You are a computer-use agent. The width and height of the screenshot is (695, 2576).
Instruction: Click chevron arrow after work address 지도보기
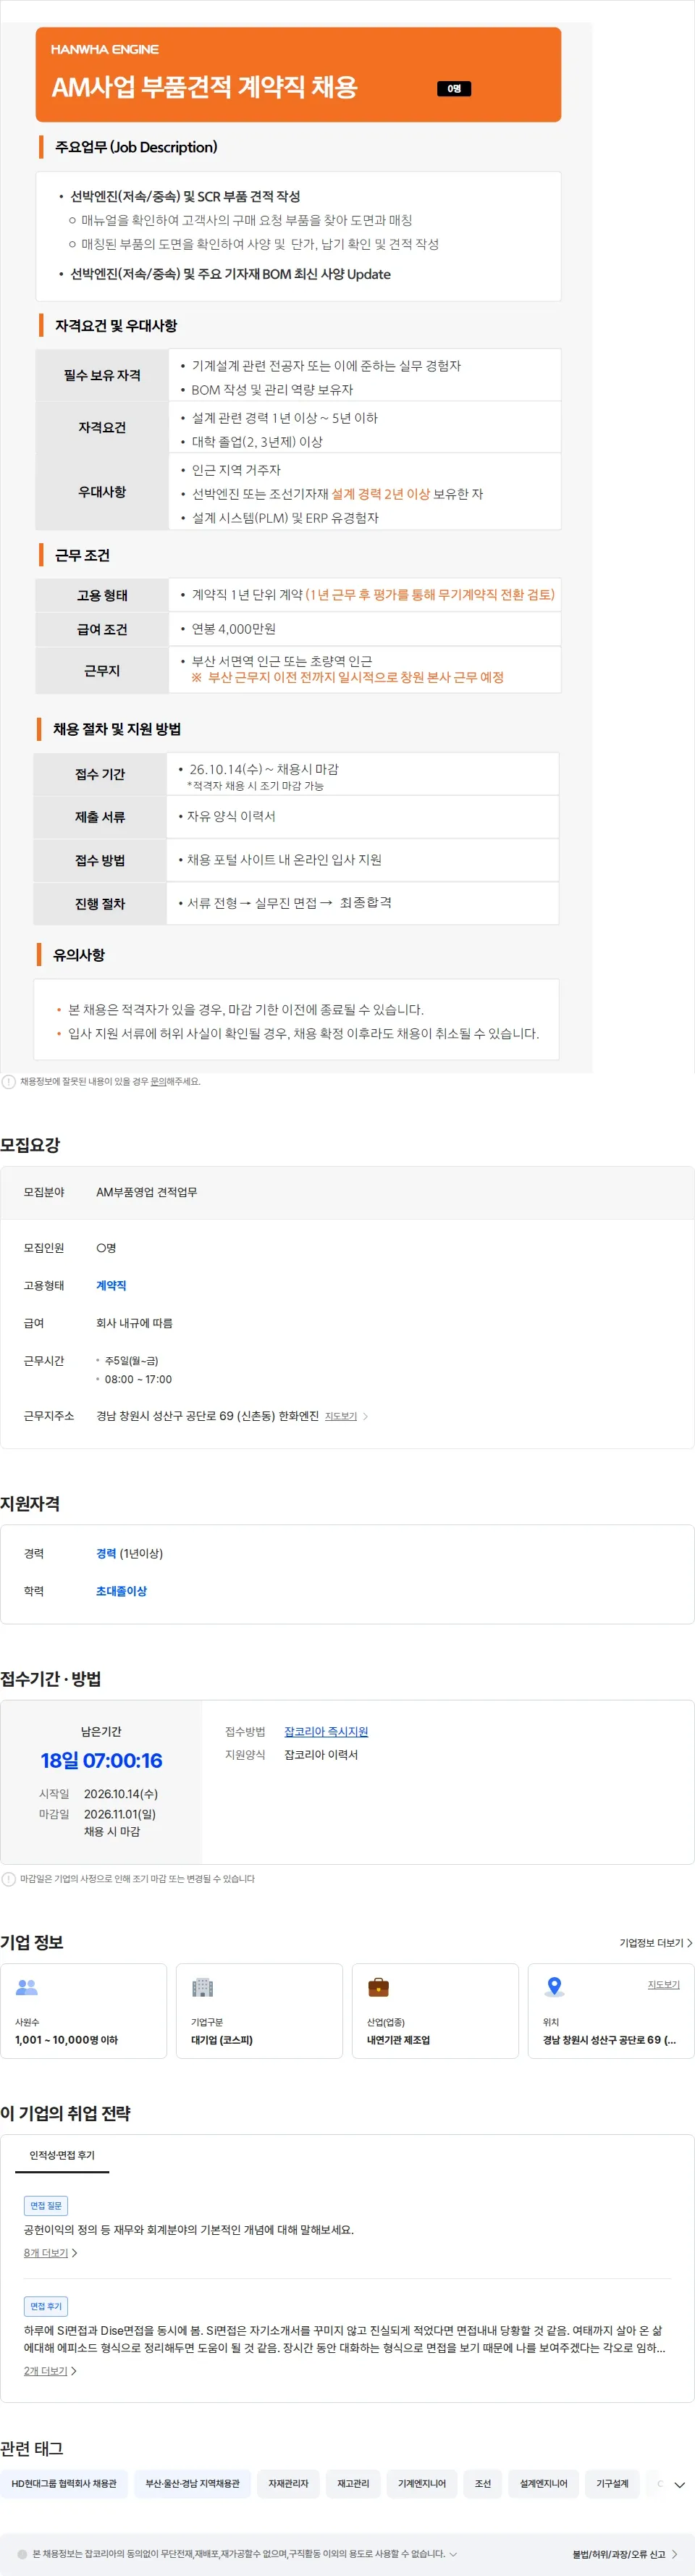point(366,1416)
